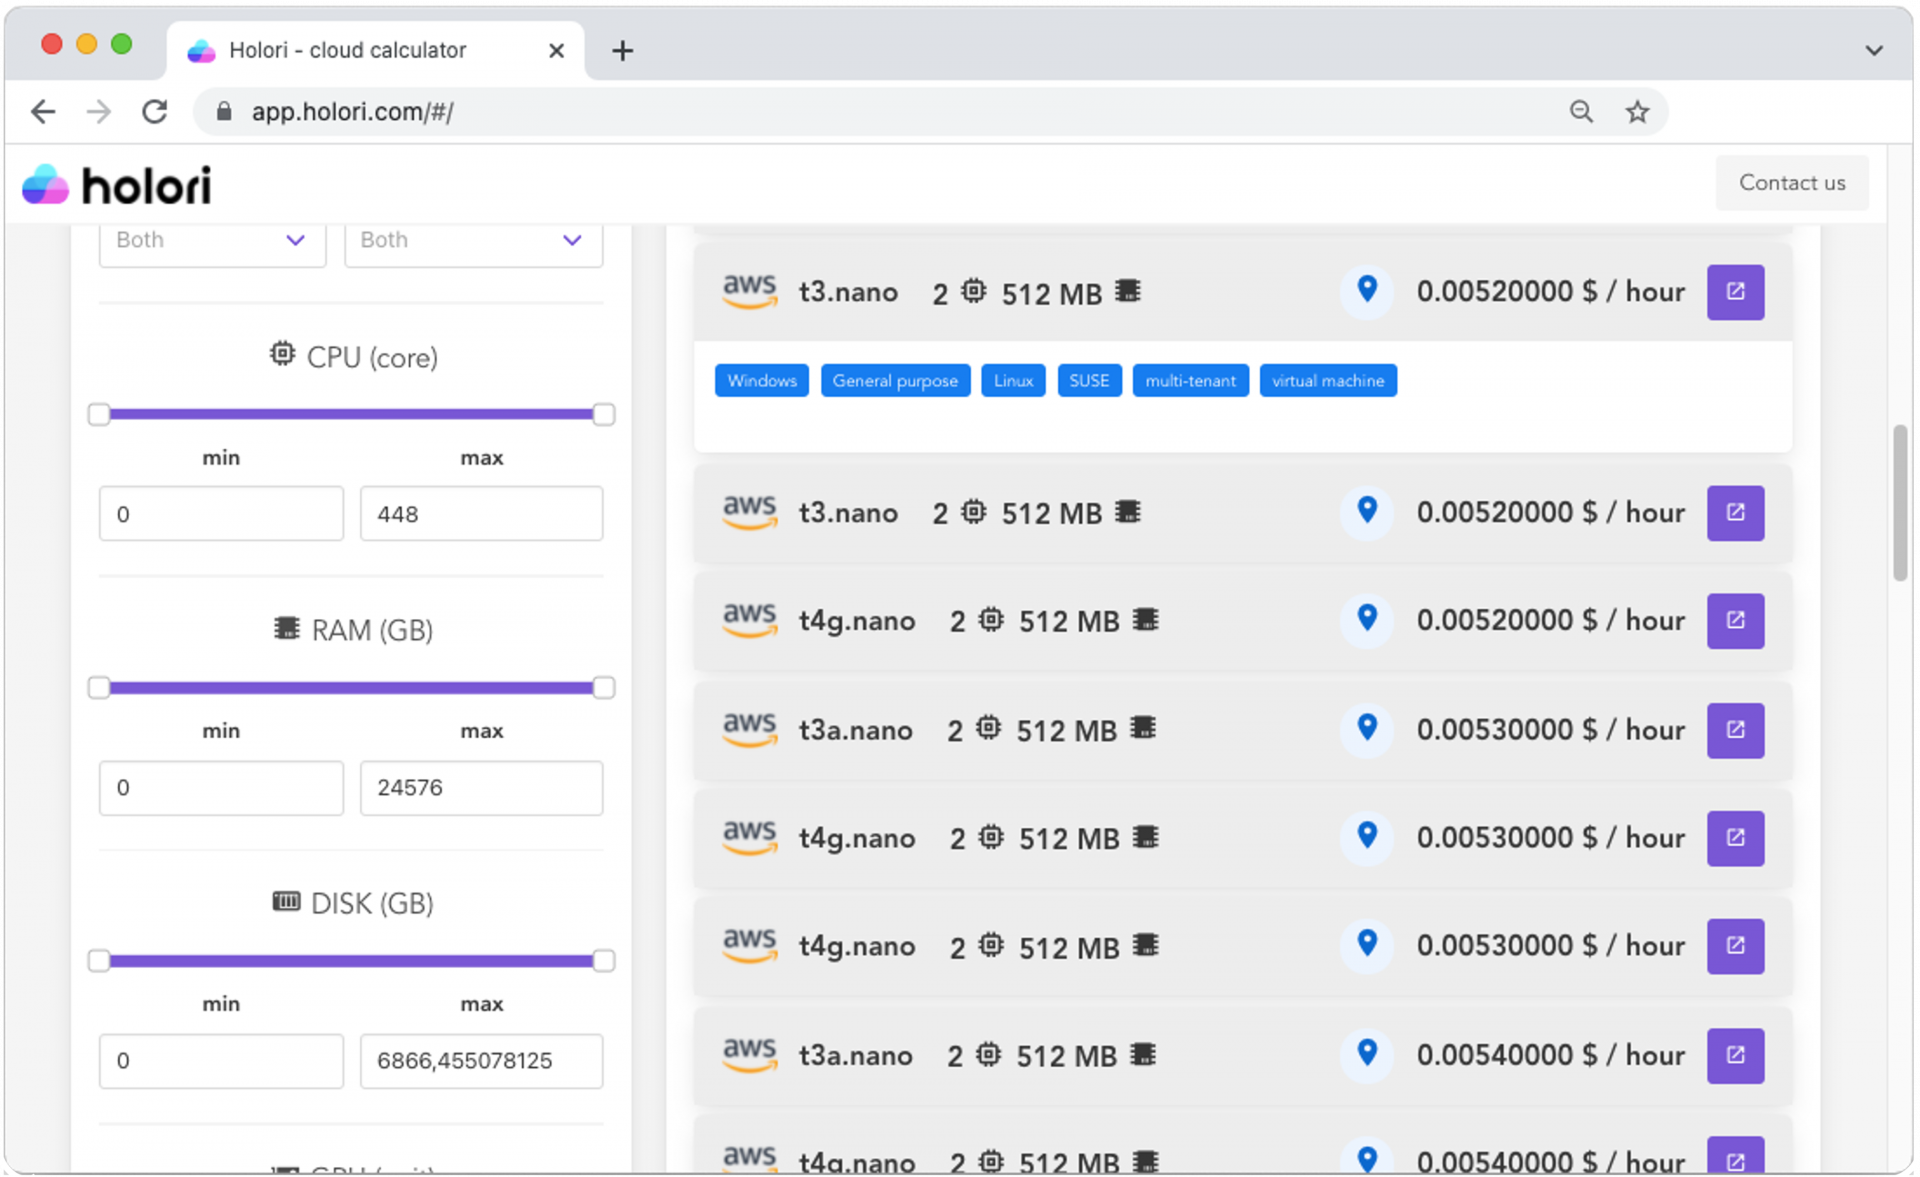Scroll down the results list

(1898, 823)
